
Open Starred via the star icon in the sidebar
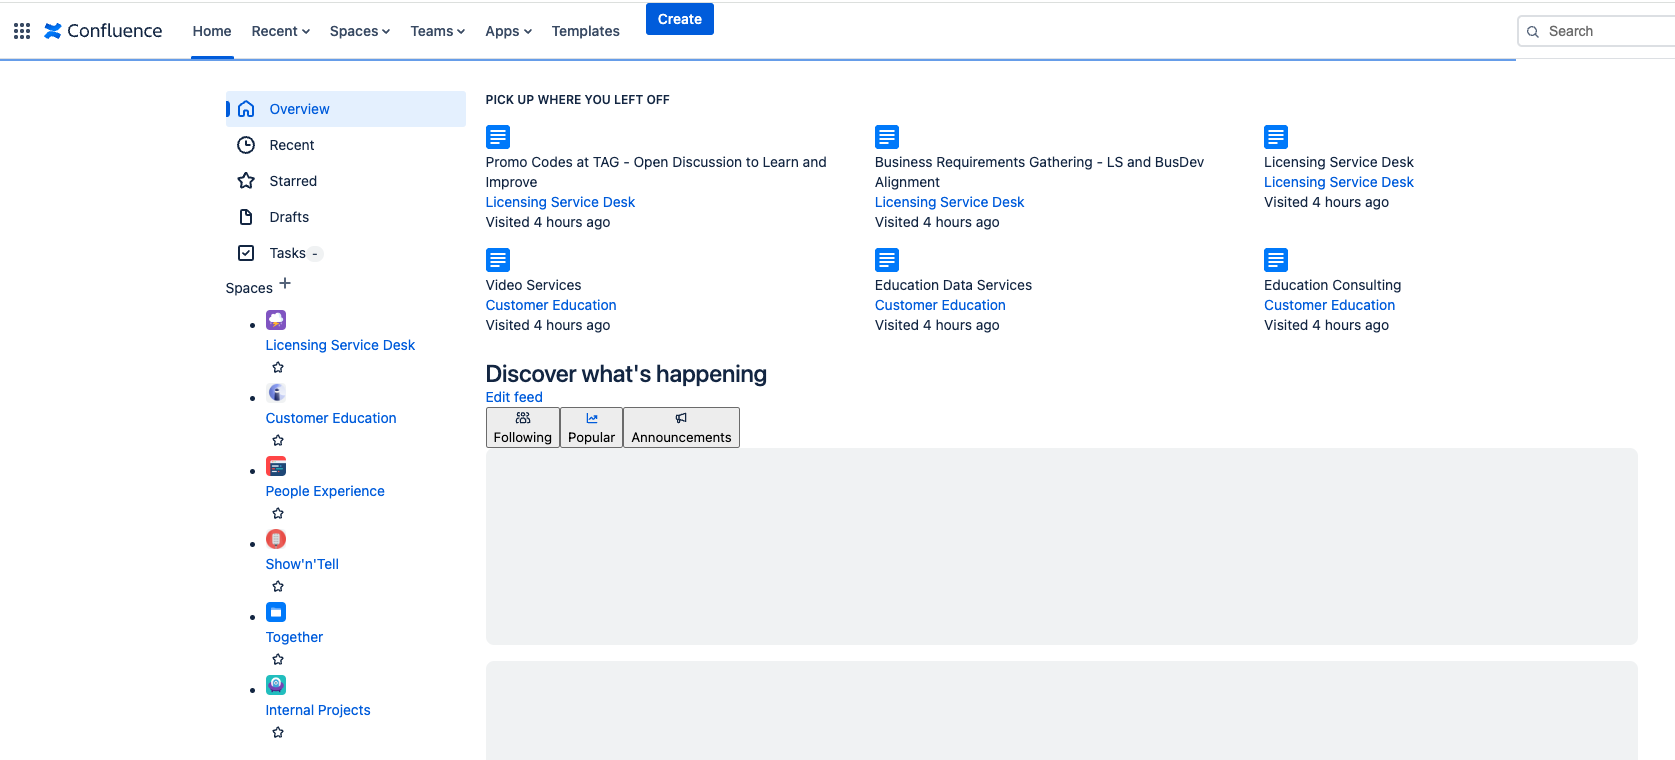[x=246, y=181]
